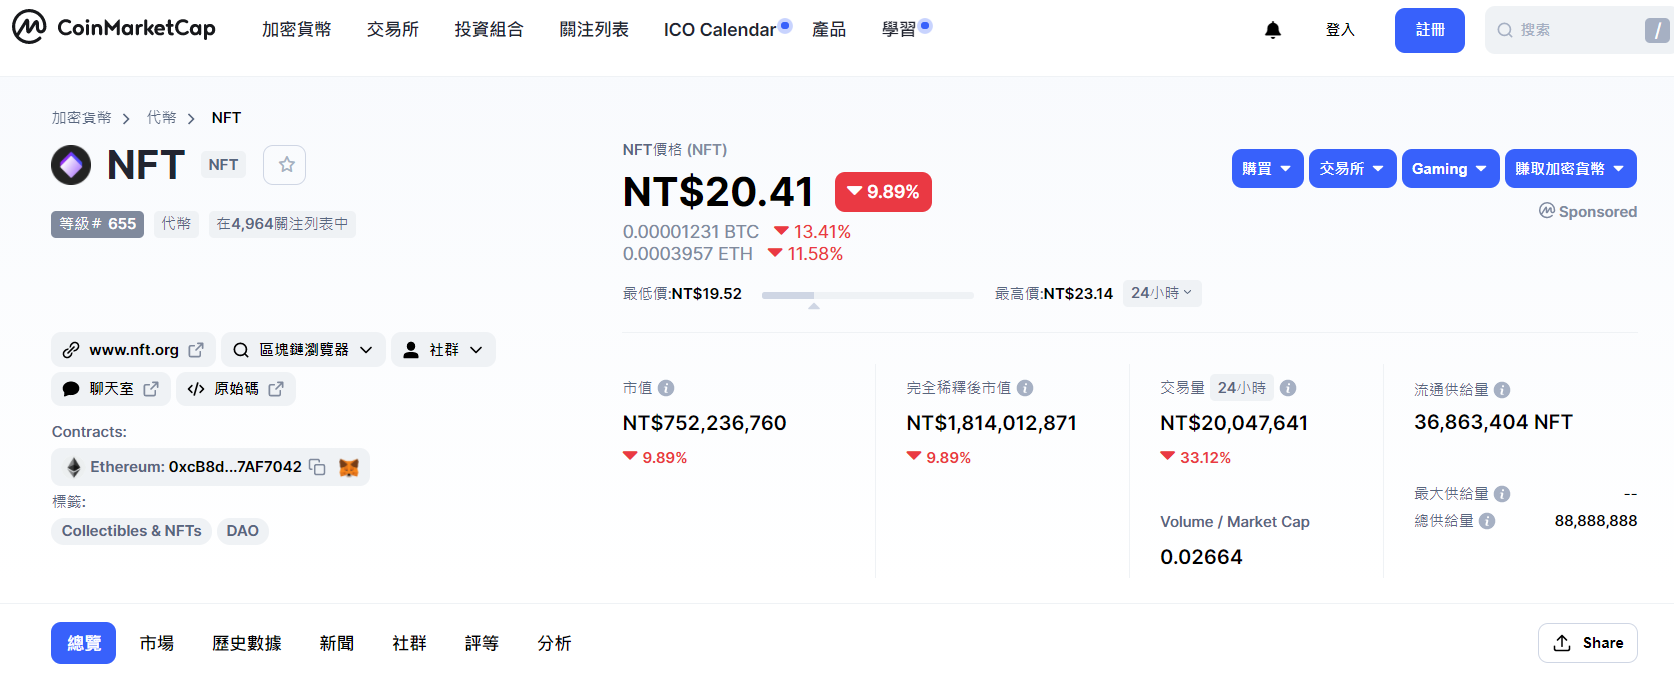Add token to MetaMask via fox icon
Image resolution: width=1674 pixels, height=681 pixels.
(349, 467)
